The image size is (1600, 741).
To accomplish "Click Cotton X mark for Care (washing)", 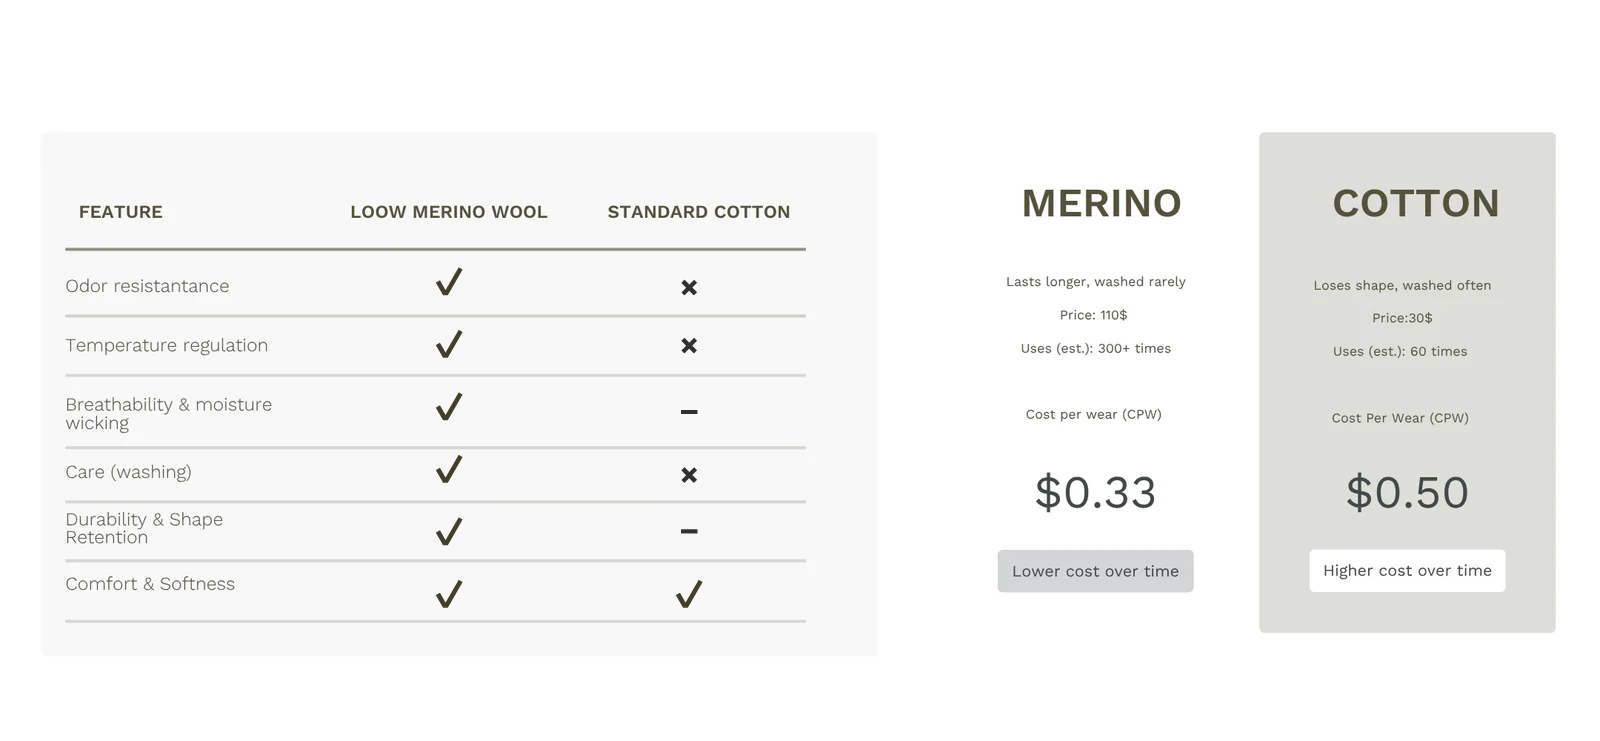I will point(689,475).
